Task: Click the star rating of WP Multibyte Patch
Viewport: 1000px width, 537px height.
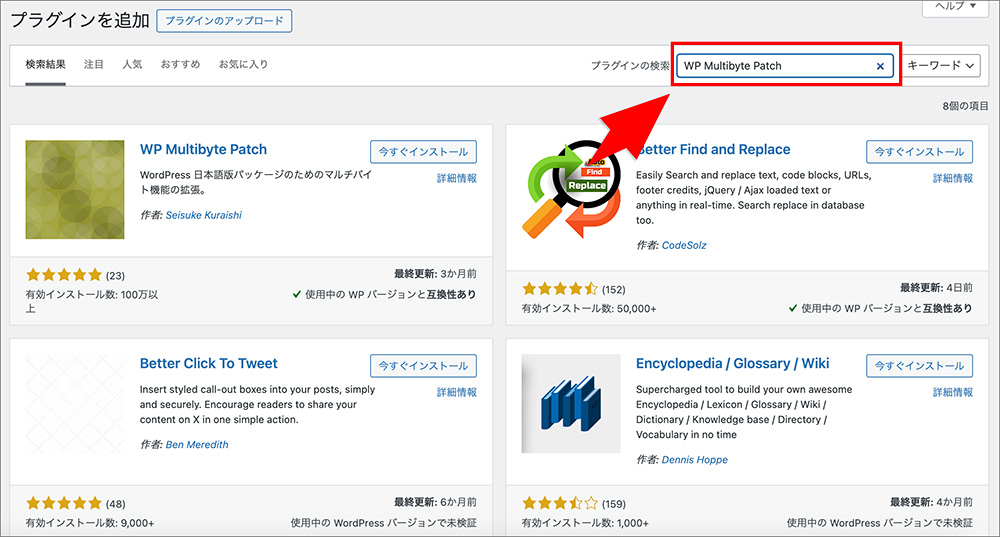Action: [64, 276]
